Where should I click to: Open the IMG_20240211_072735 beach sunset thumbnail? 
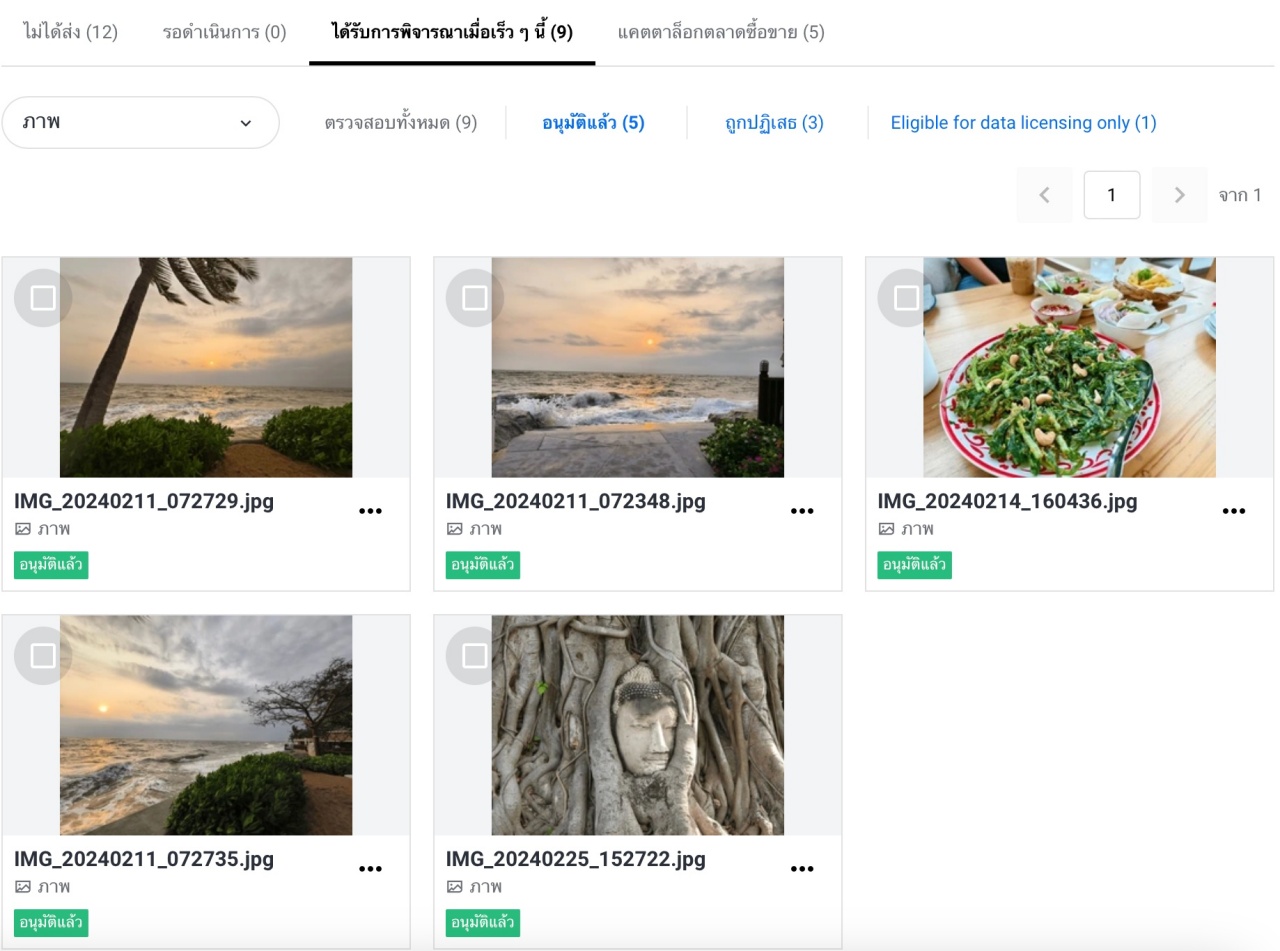pos(206,725)
